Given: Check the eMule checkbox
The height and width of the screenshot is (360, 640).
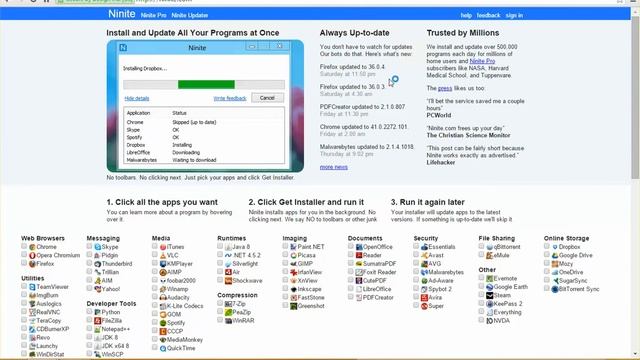Looking at the screenshot, I should tap(481, 254).
